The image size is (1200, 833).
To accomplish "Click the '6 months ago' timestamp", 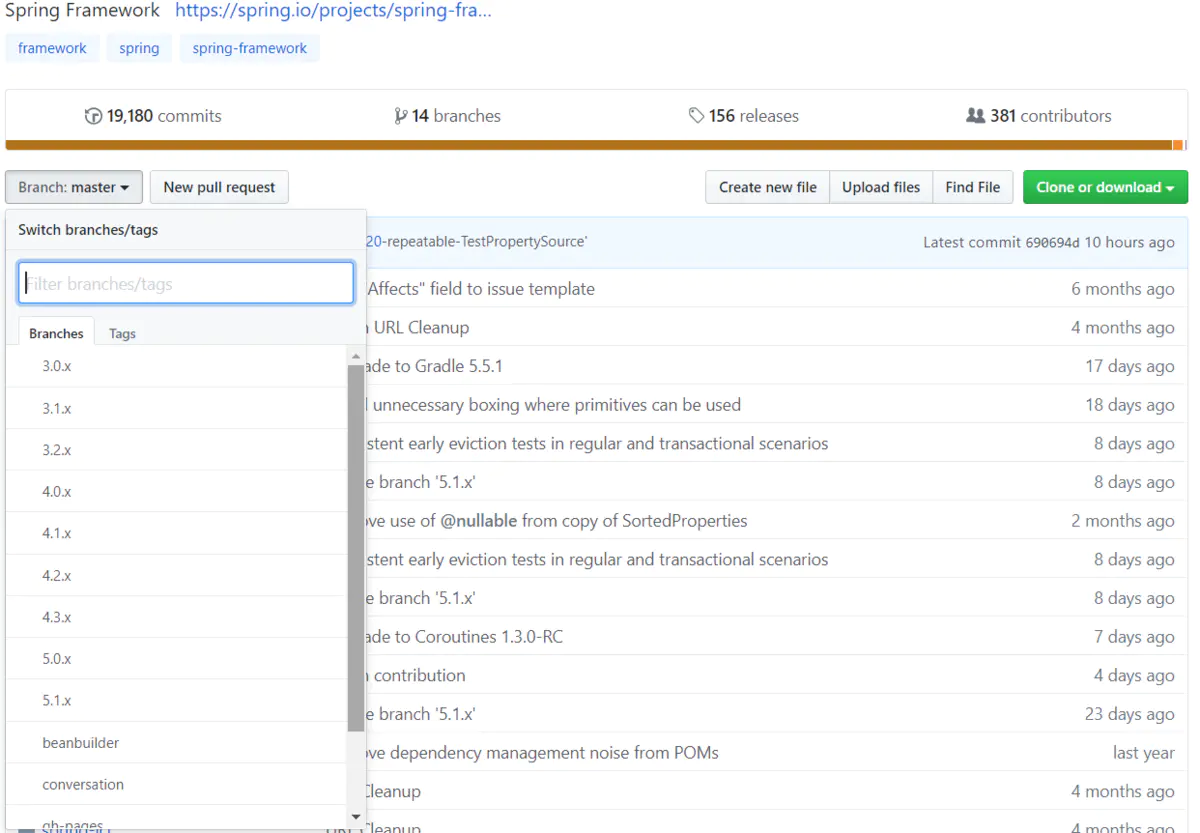I will (x=1123, y=289).
